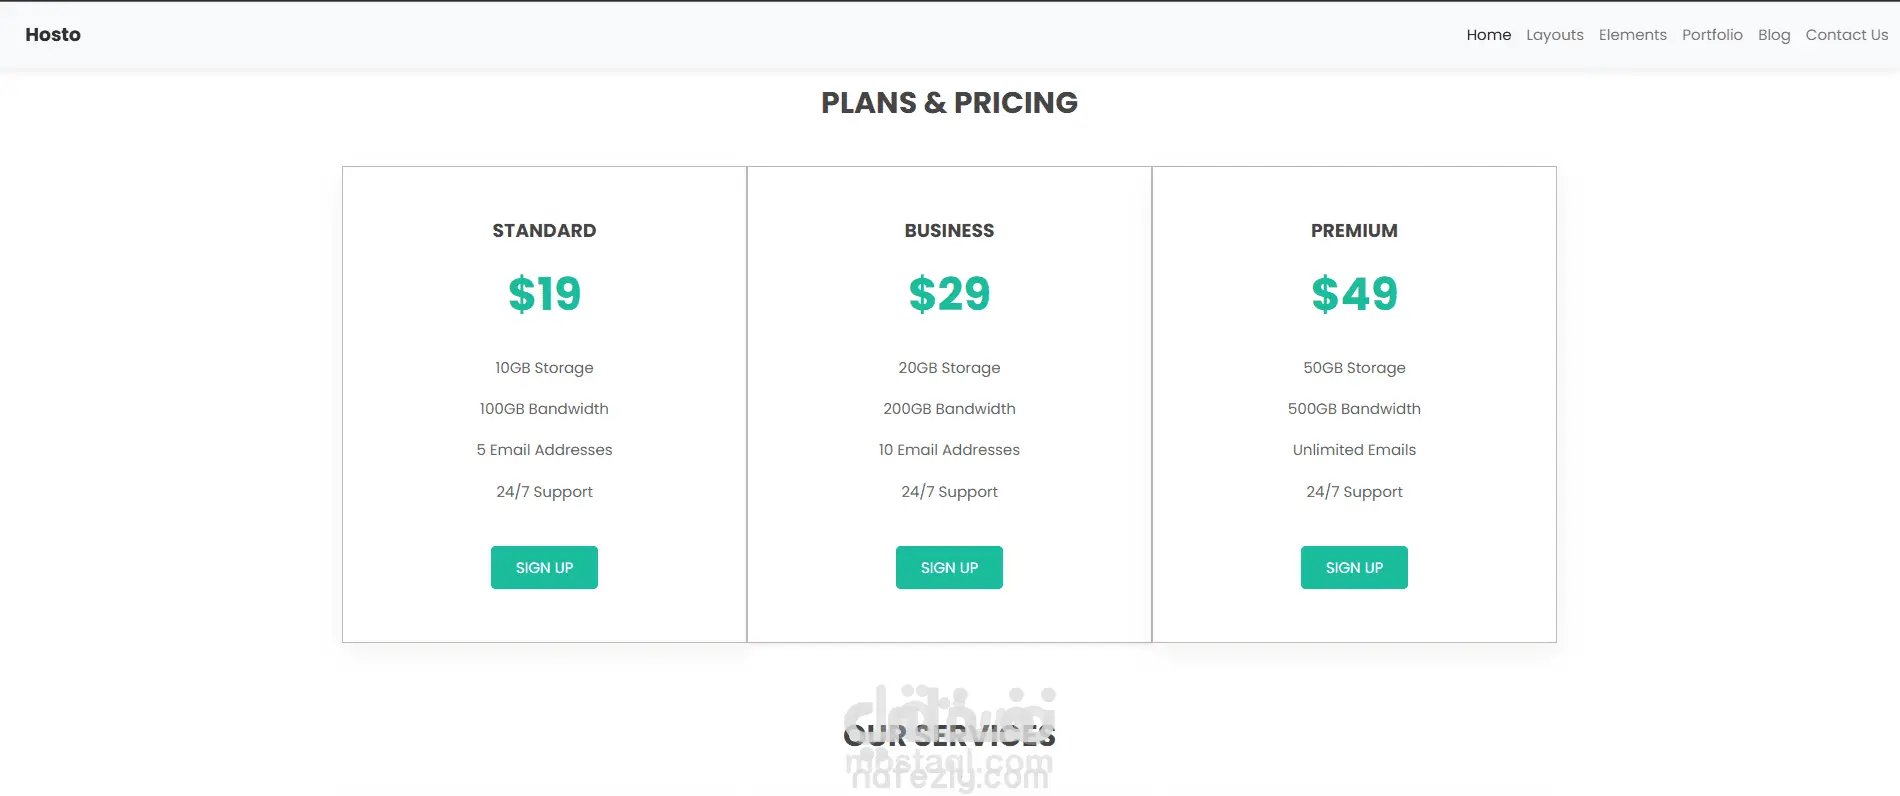Click the $29 Business price
Image resolution: width=1900 pixels, height=796 pixels.
[949, 294]
